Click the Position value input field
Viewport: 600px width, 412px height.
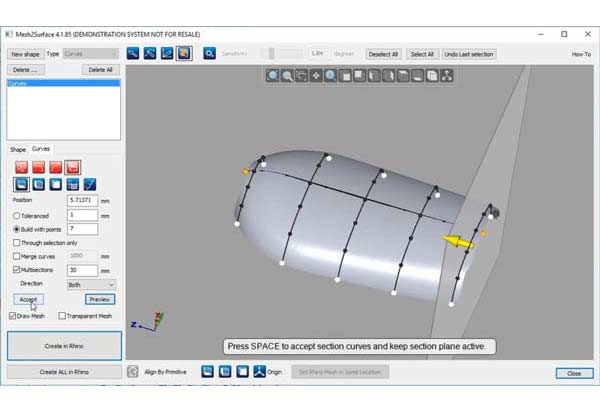[x=82, y=200]
